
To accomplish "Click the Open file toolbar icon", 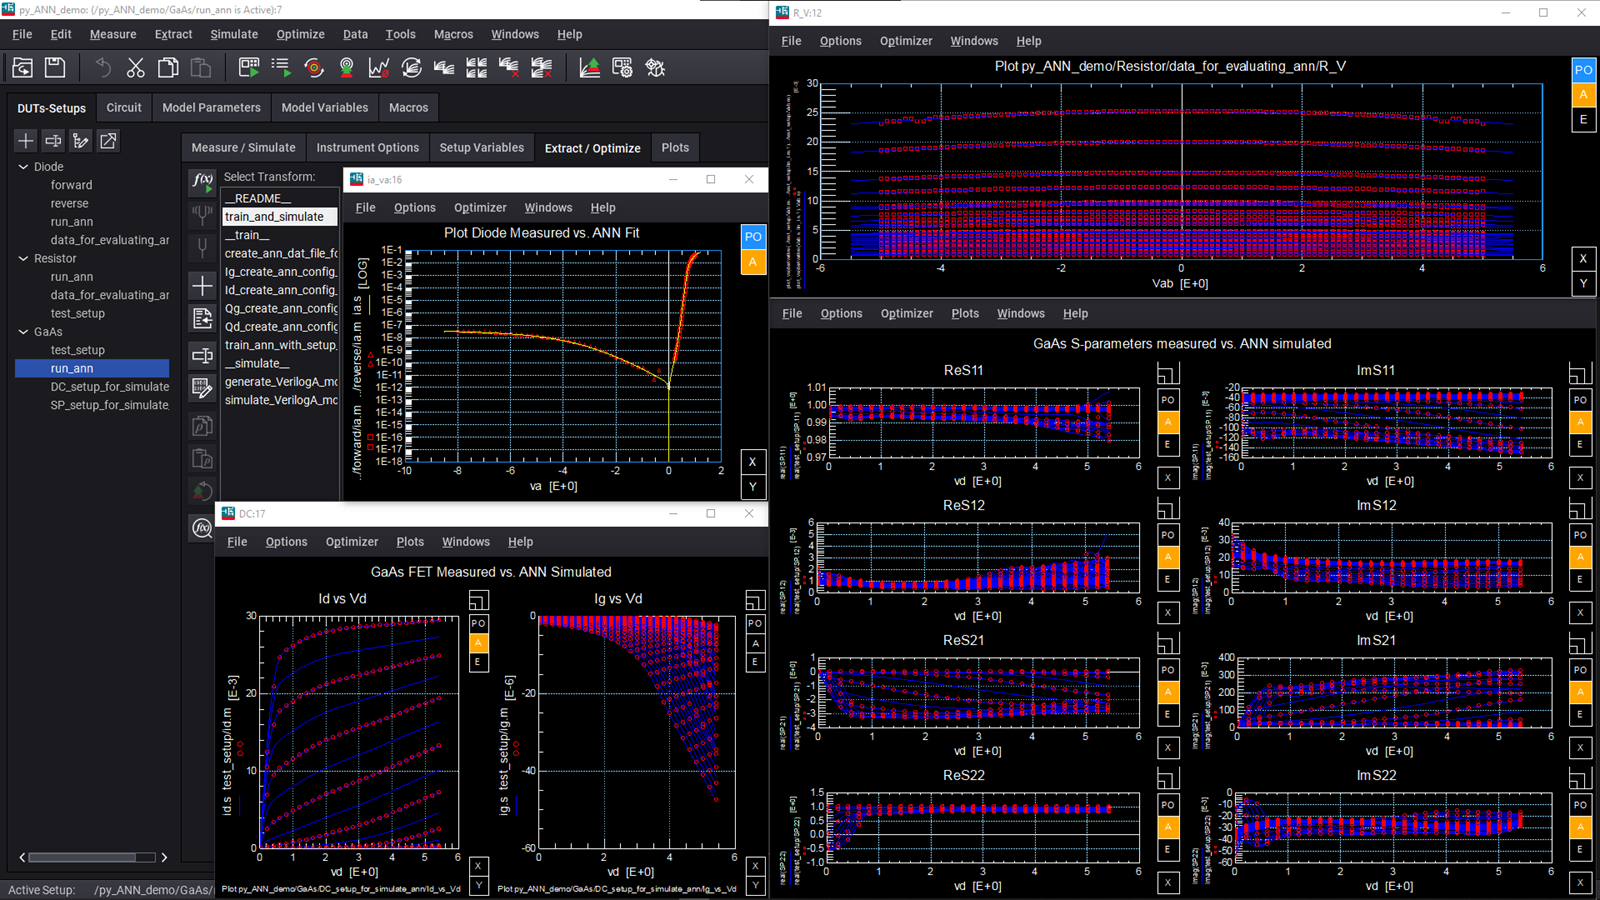I will pyautogui.click(x=21, y=67).
